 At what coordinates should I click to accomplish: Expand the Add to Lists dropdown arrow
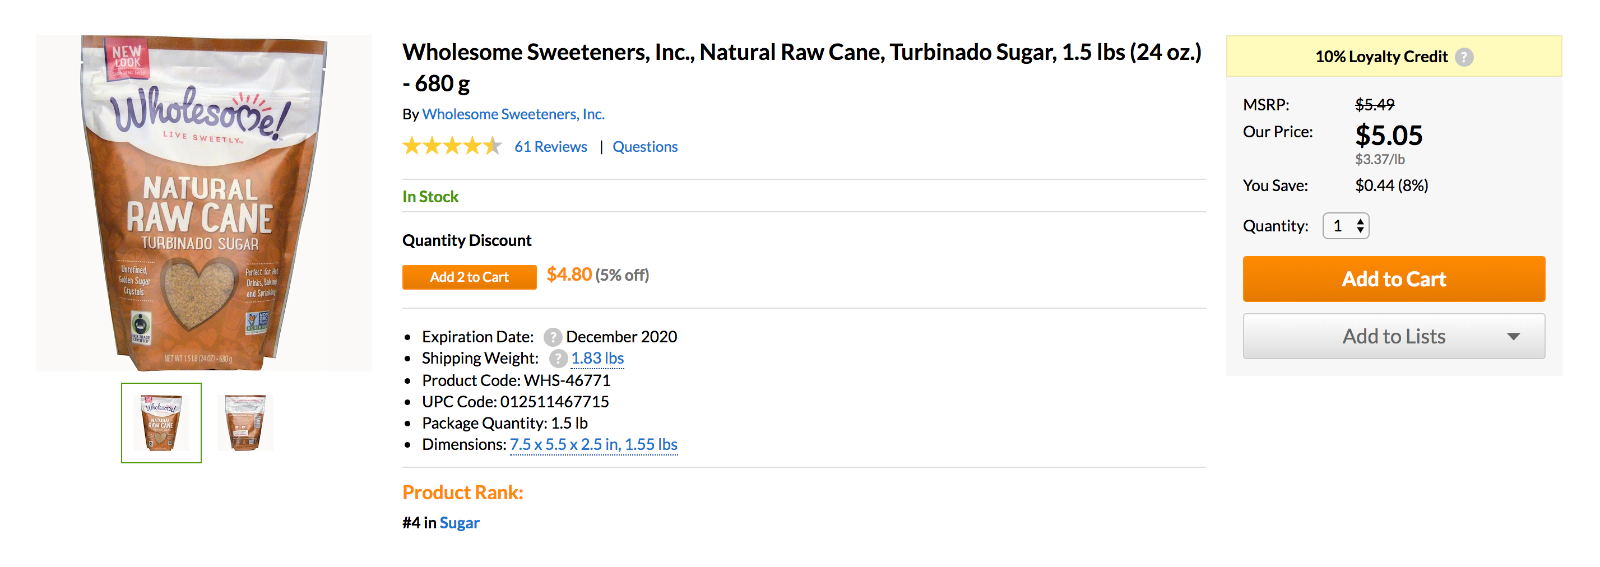[1514, 337]
